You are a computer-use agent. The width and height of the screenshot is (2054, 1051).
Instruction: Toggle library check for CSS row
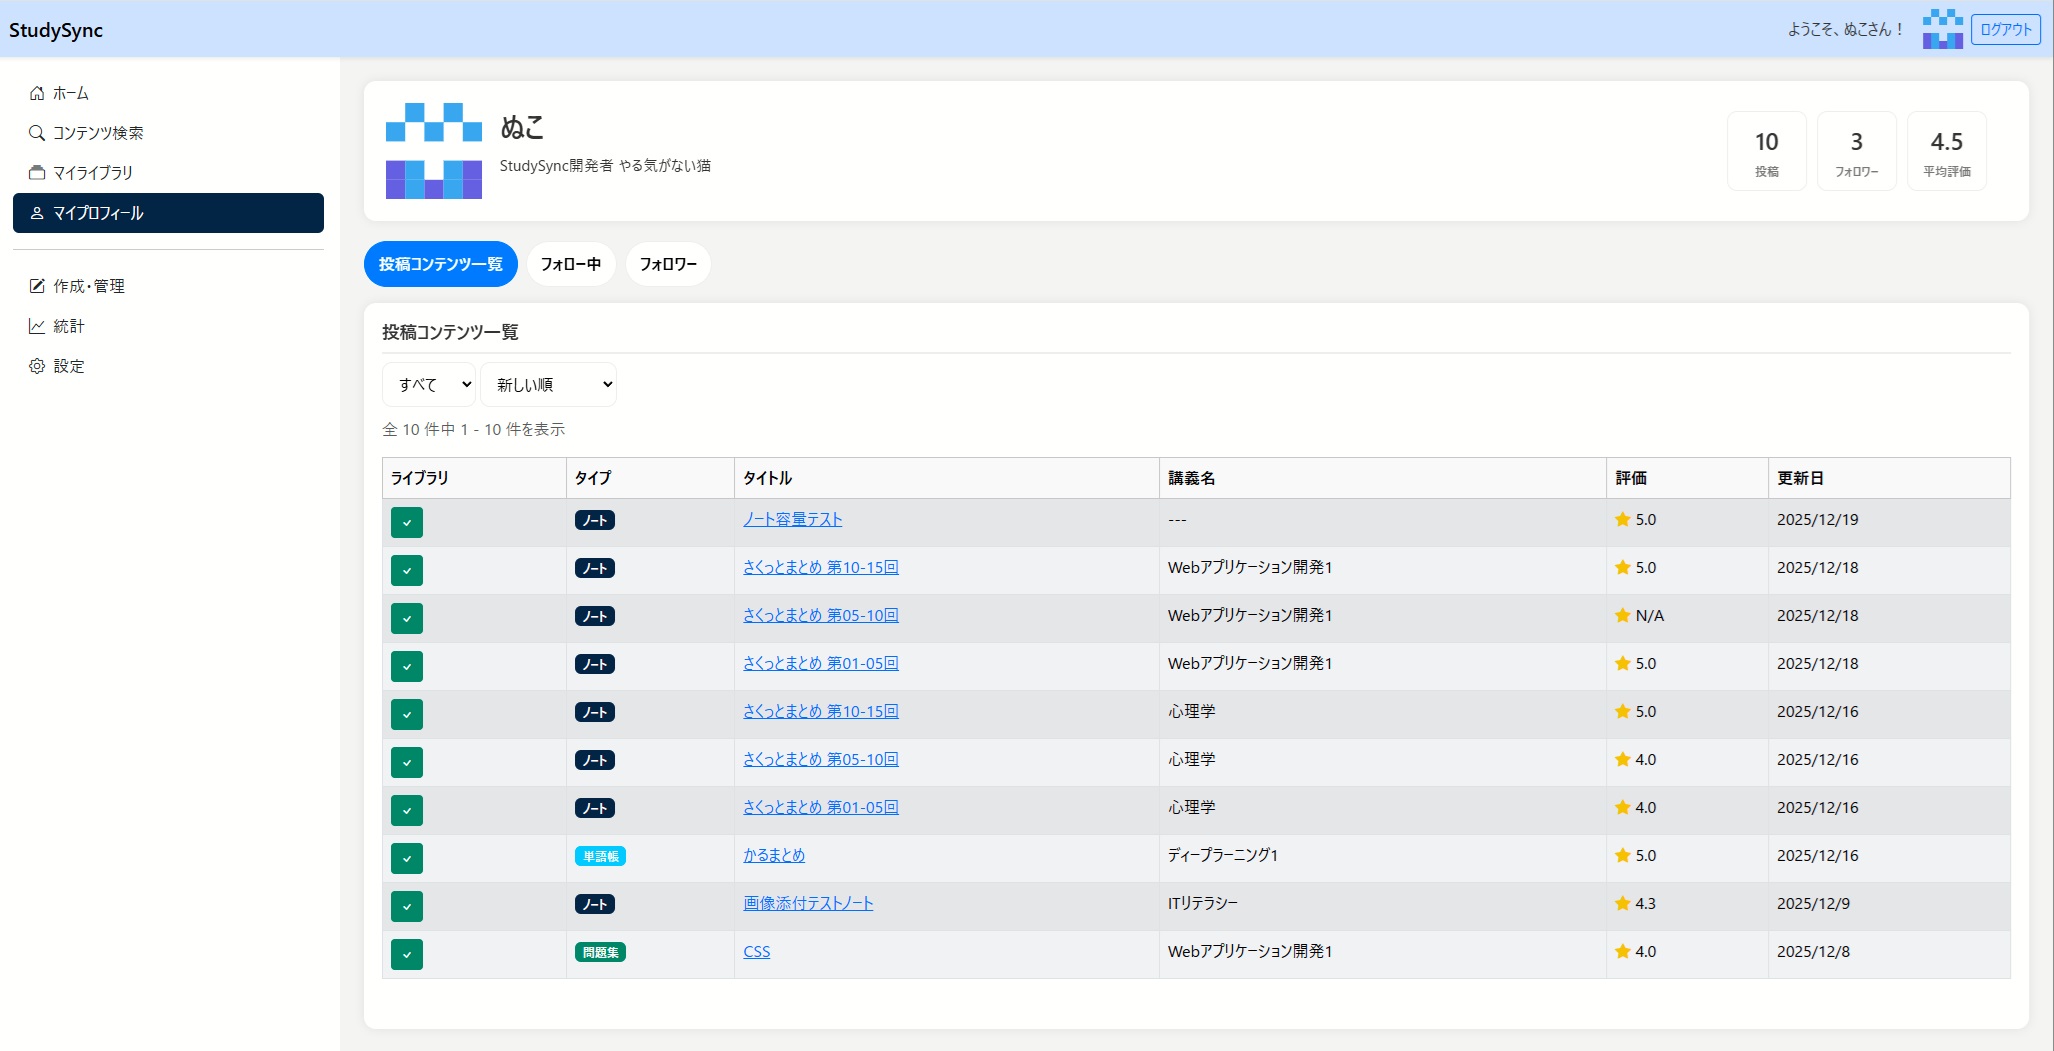[x=407, y=954]
